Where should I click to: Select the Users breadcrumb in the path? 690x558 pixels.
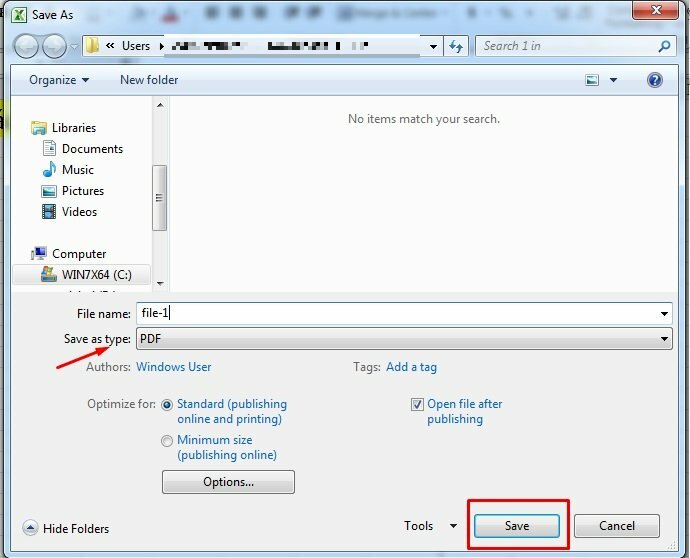(136, 46)
